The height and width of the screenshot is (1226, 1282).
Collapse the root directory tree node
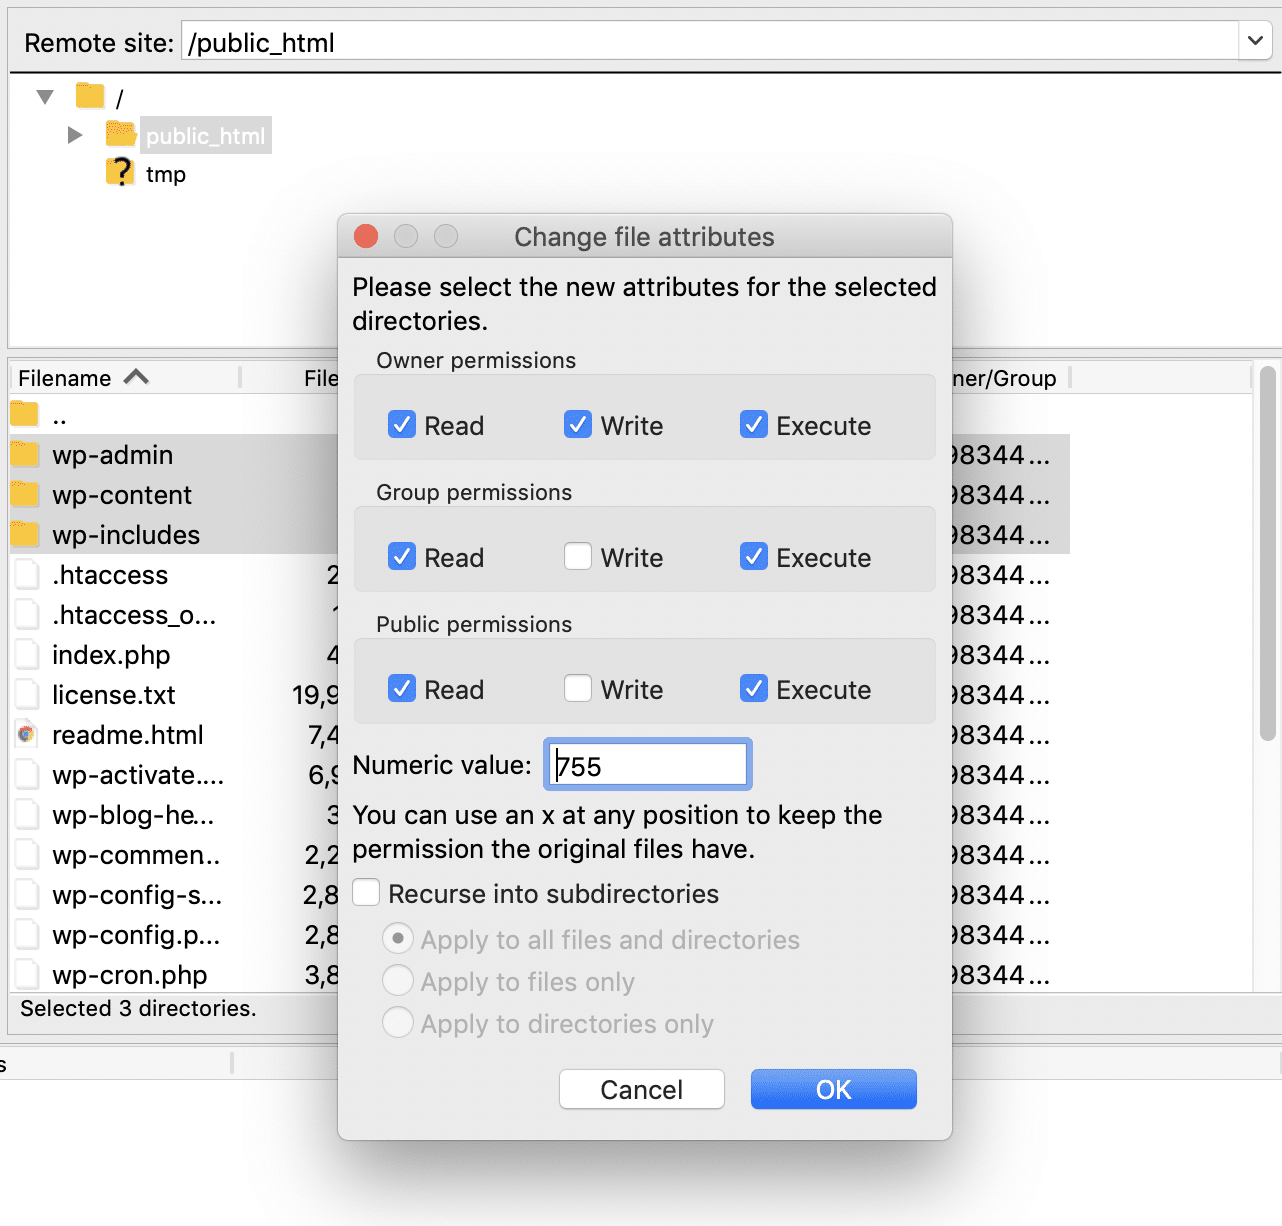click(44, 95)
